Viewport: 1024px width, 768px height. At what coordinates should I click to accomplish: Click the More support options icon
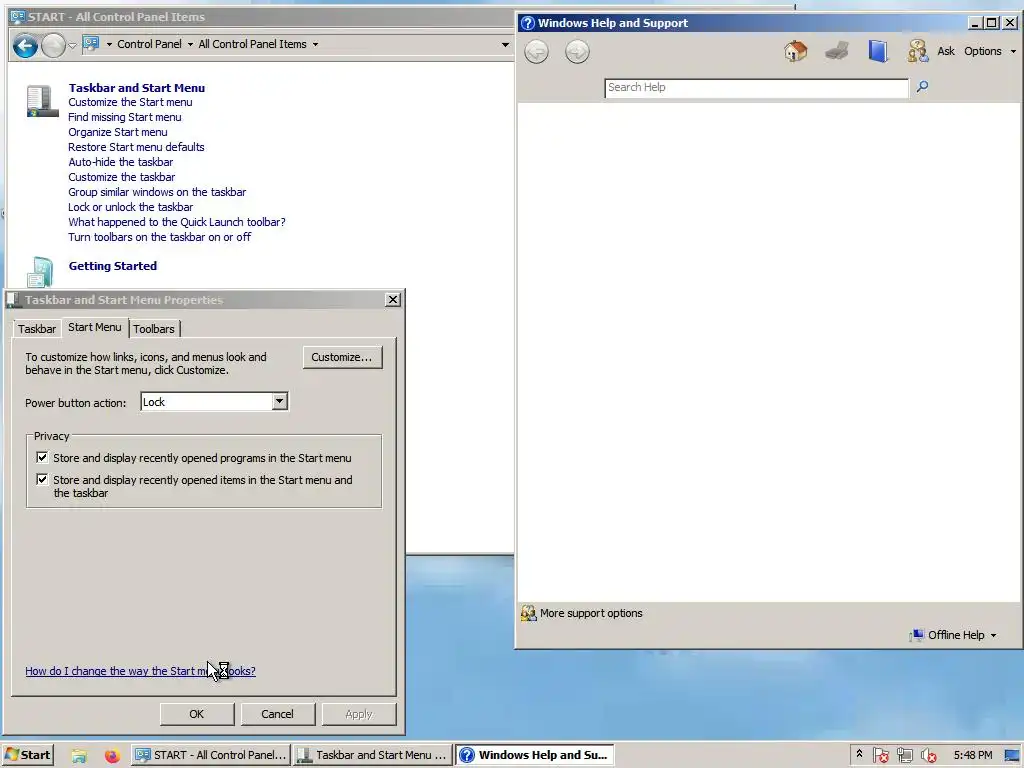(x=528, y=613)
